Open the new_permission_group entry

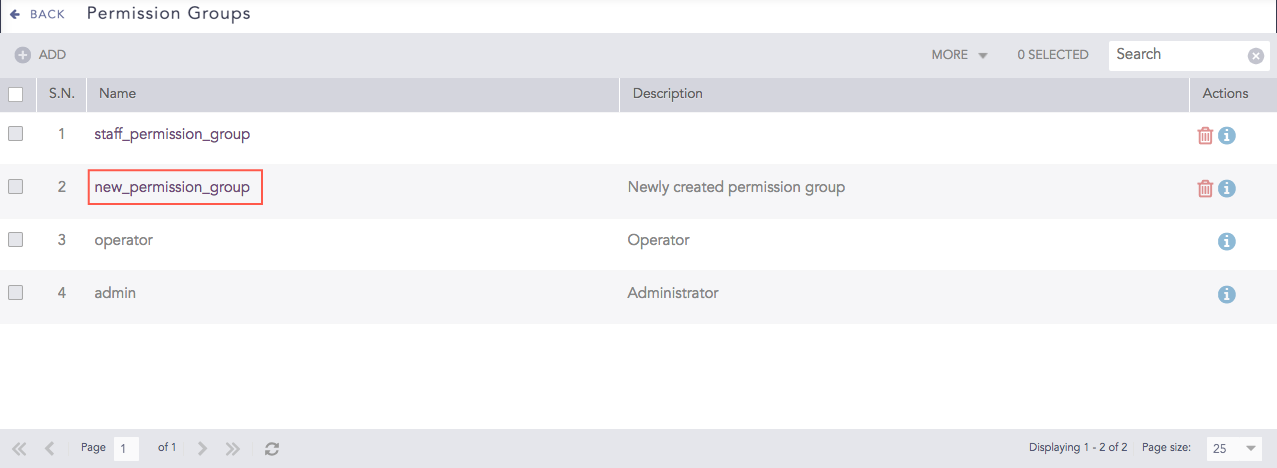tap(172, 187)
